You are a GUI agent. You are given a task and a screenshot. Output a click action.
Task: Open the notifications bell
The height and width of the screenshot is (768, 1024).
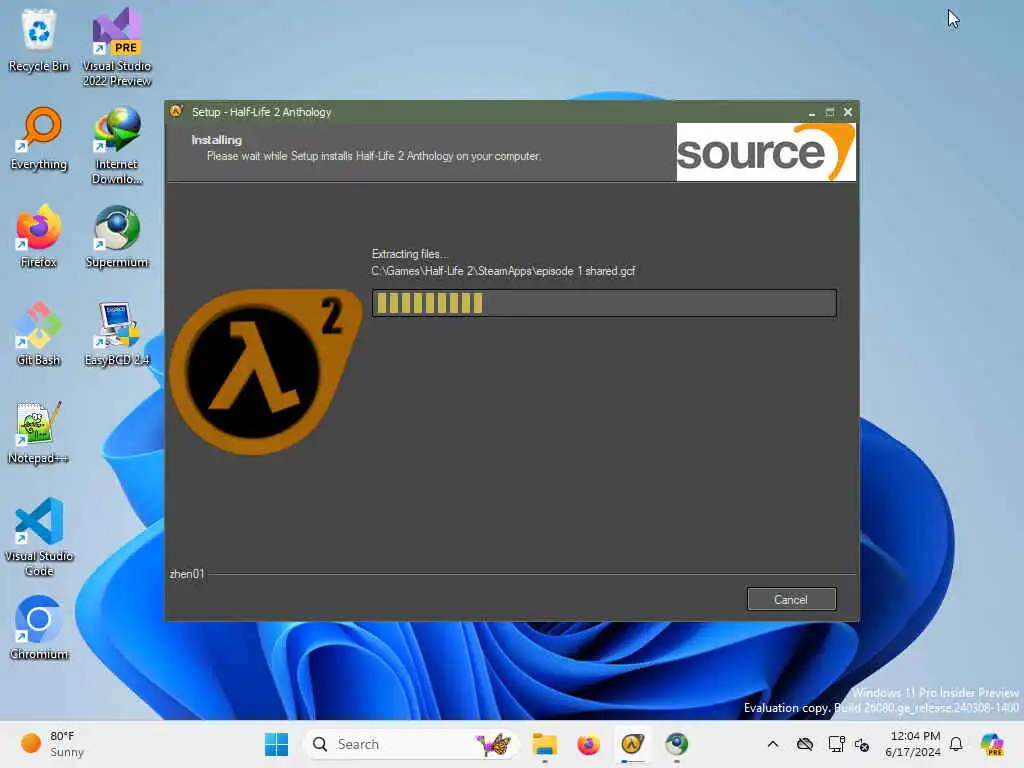(x=956, y=744)
